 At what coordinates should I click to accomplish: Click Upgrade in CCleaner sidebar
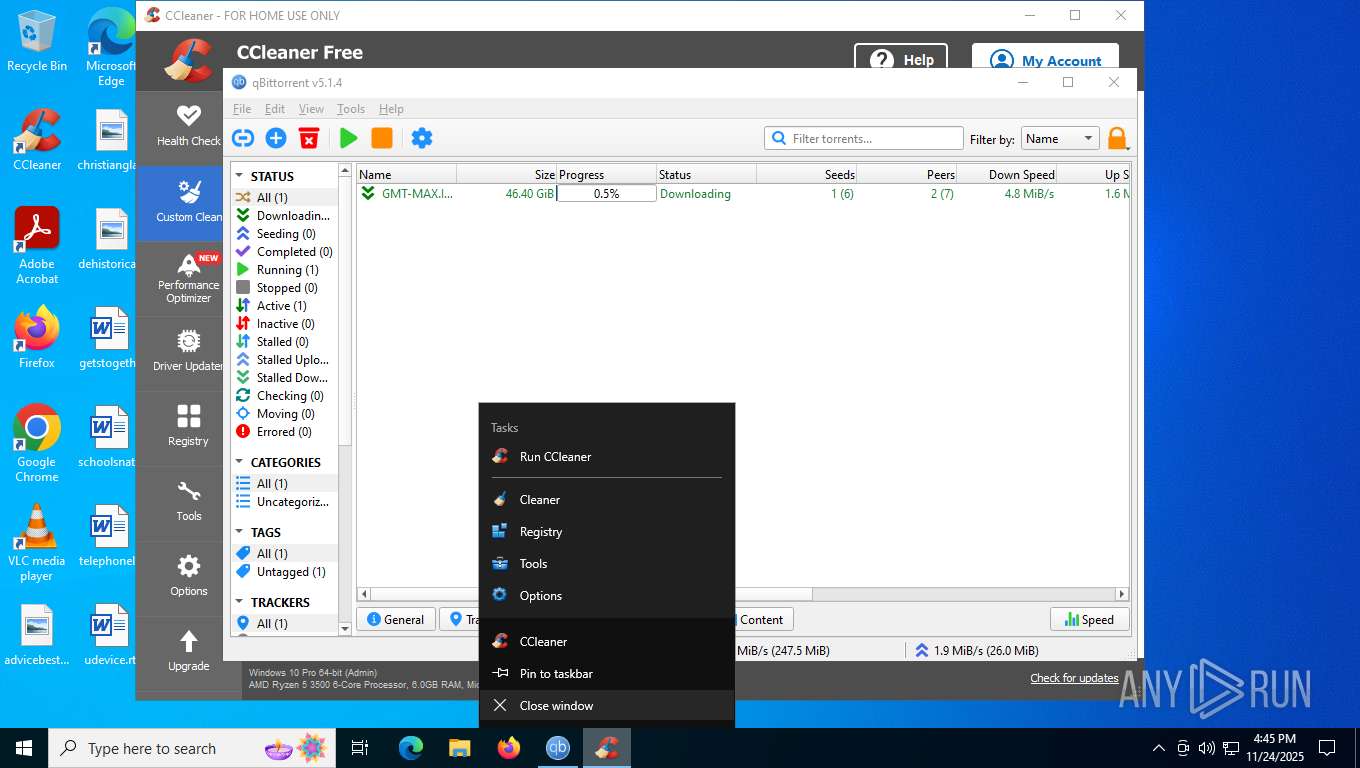[188, 652]
